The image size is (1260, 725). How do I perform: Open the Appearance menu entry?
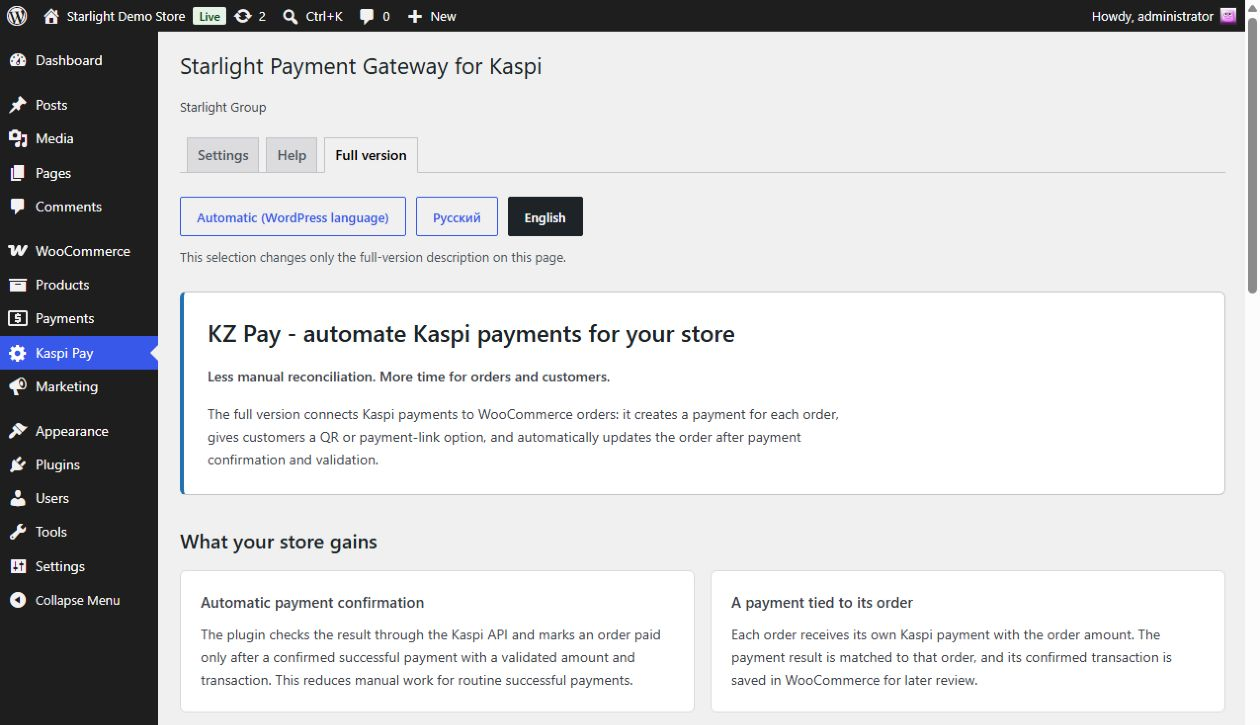coord(79,431)
